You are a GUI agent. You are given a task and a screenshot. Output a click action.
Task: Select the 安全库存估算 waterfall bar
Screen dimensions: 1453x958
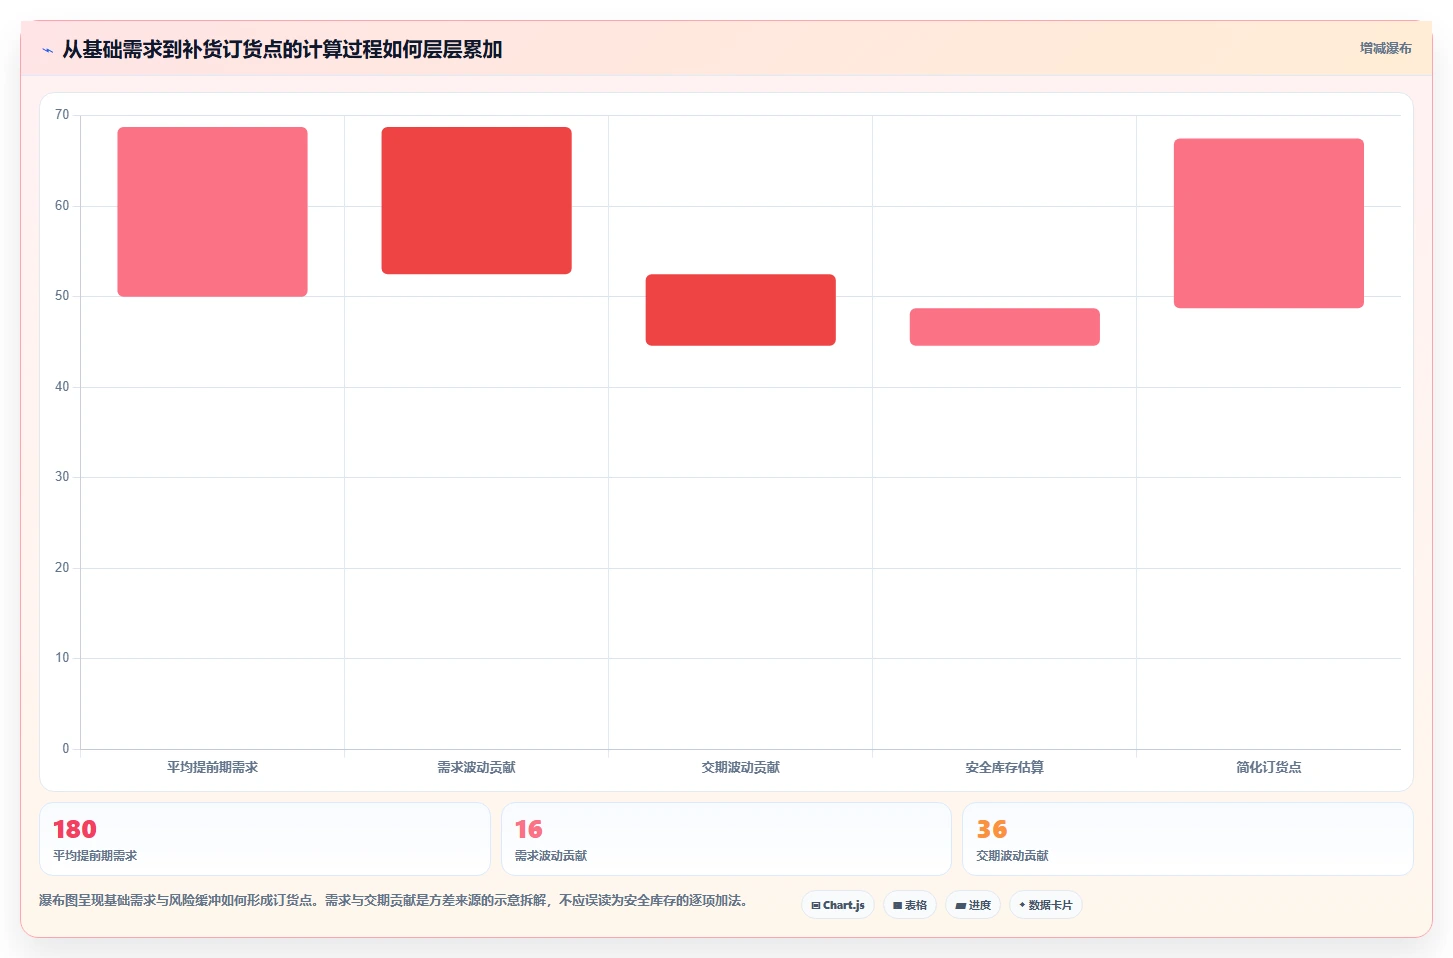[1004, 327]
